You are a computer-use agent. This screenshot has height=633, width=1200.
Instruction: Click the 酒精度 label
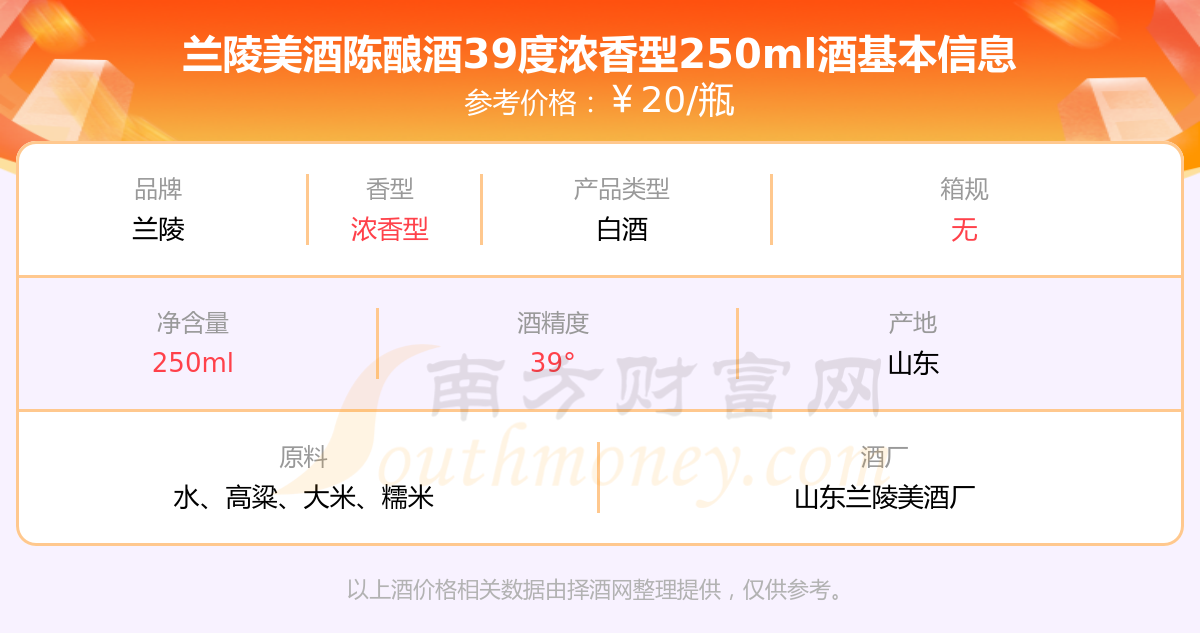(x=553, y=323)
